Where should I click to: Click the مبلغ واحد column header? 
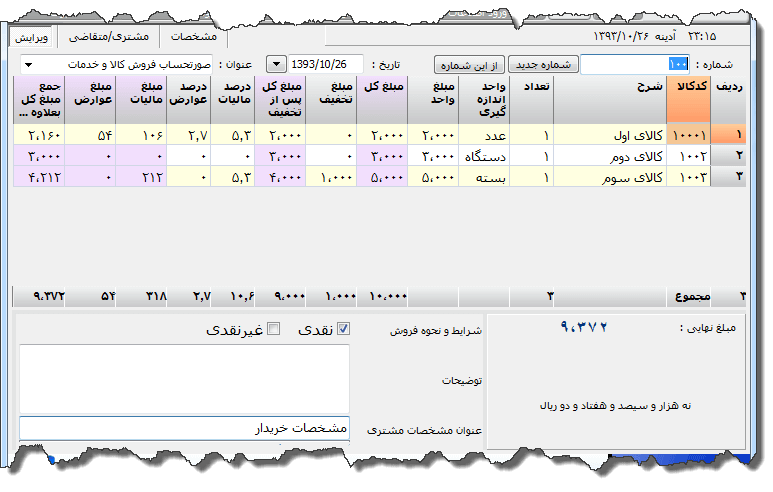434,100
